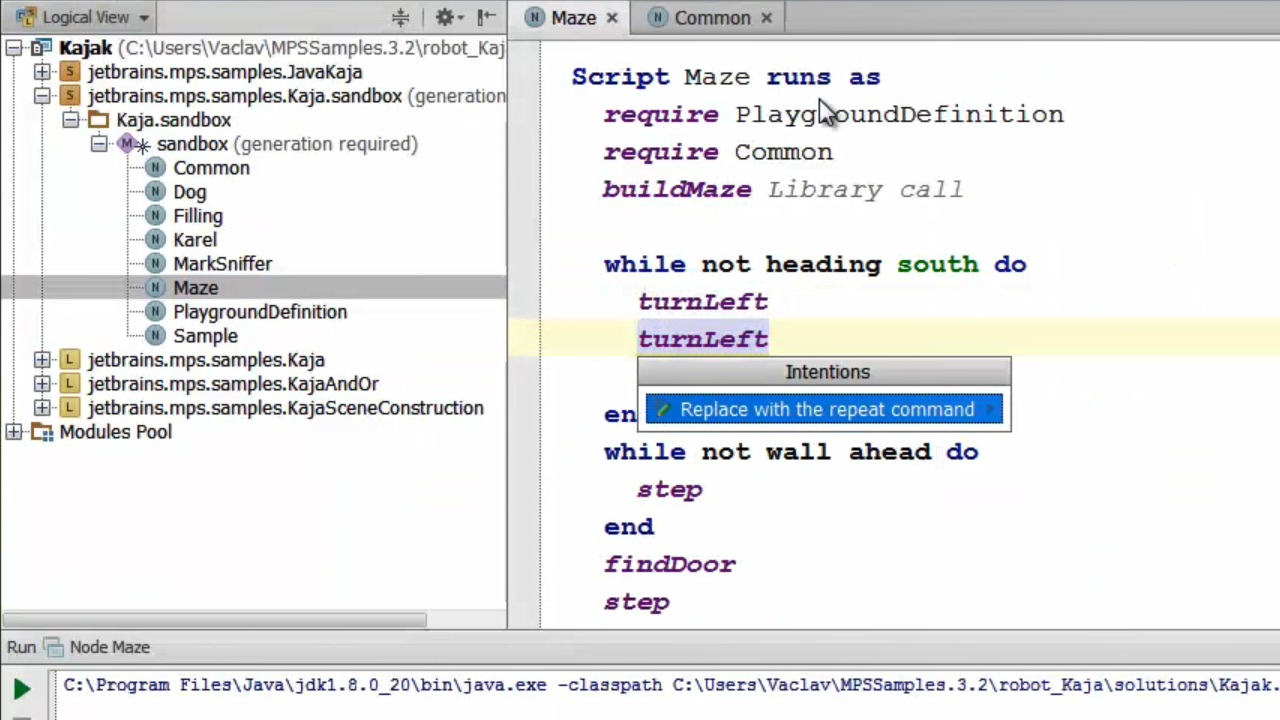Image resolution: width=1280 pixels, height=720 pixels.
Task: Click the Run tool window label
Action: pyautogui.click(x=21, y=647)
